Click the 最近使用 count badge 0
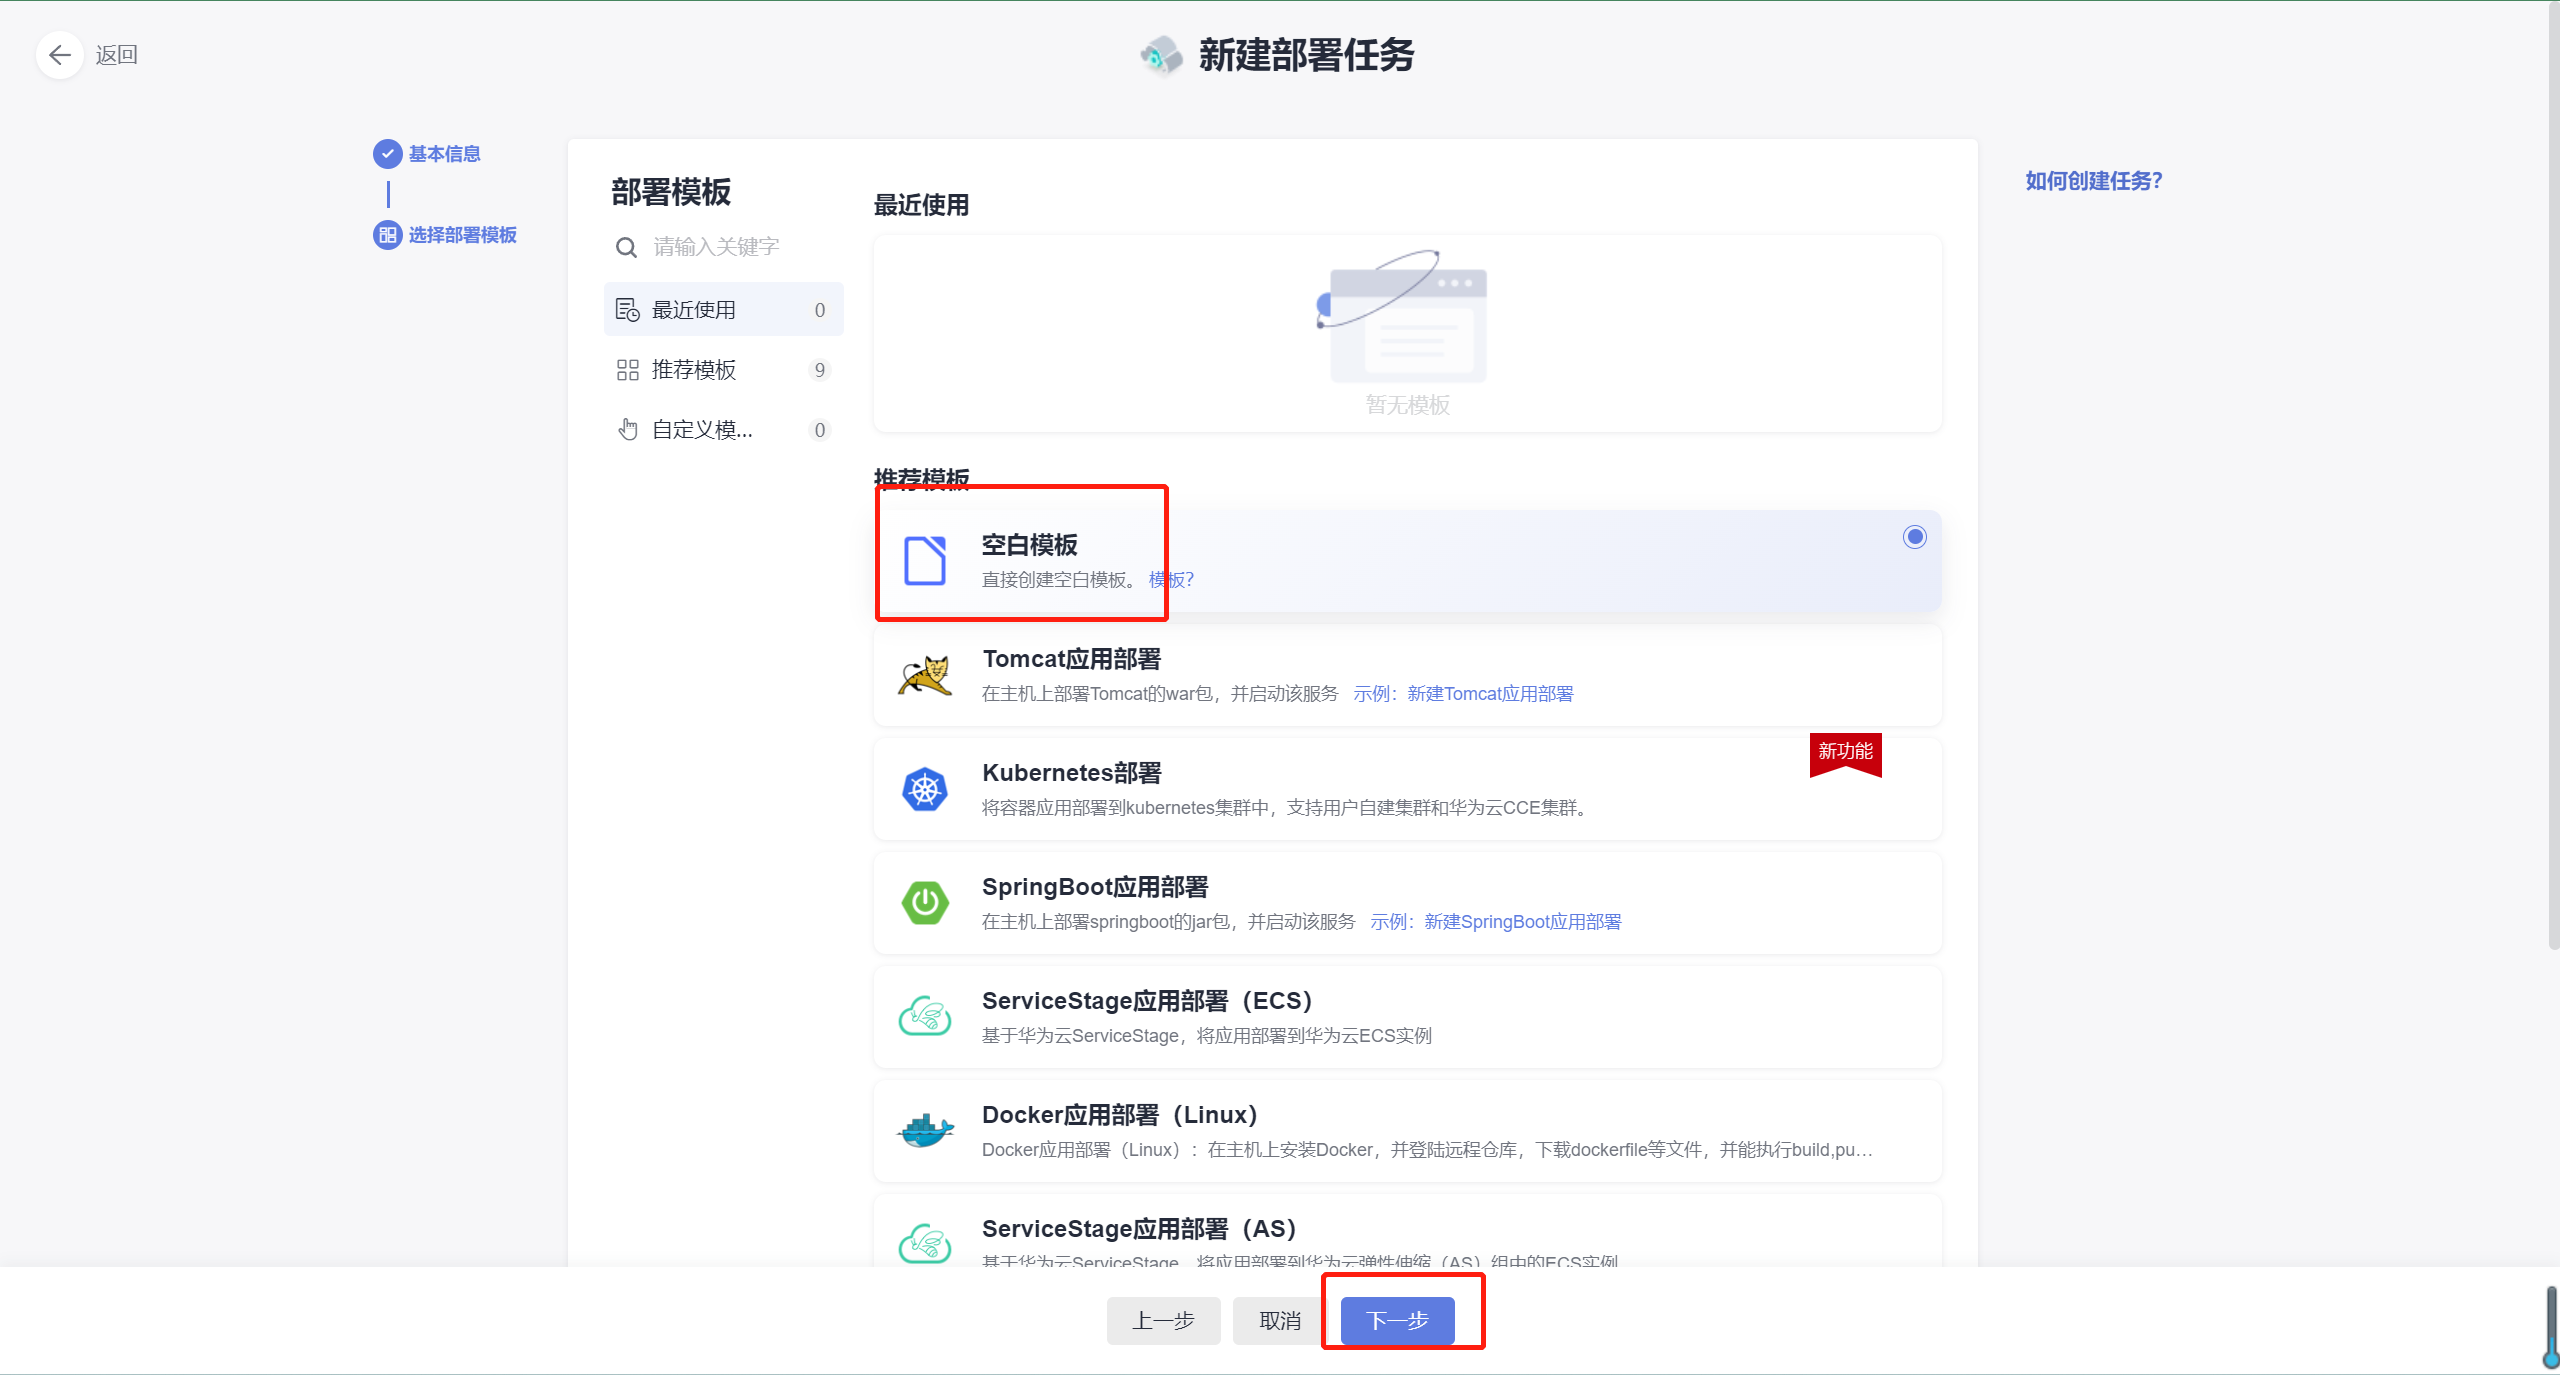2560x1375 pixels. pos(820,310)
